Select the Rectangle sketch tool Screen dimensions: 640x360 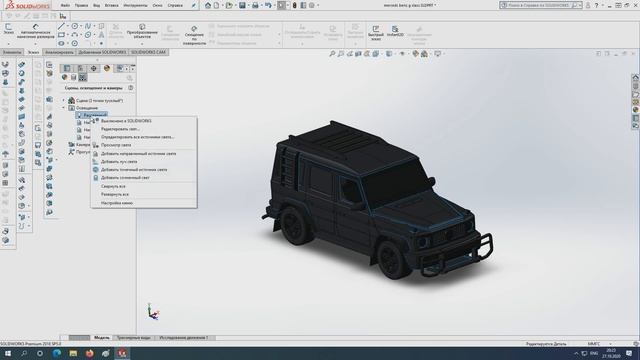click(61, 35)
